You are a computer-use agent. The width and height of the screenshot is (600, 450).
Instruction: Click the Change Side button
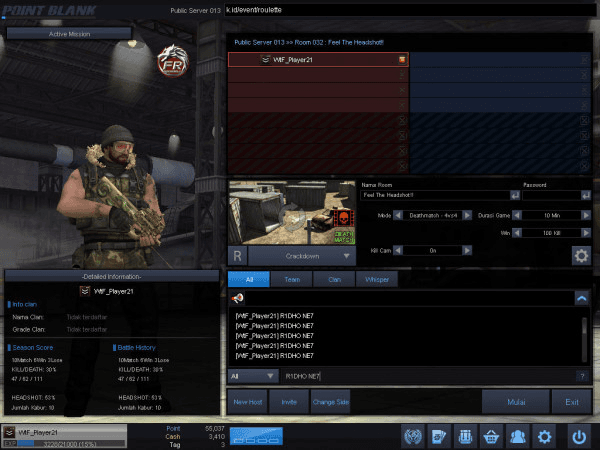pos(331,402)
